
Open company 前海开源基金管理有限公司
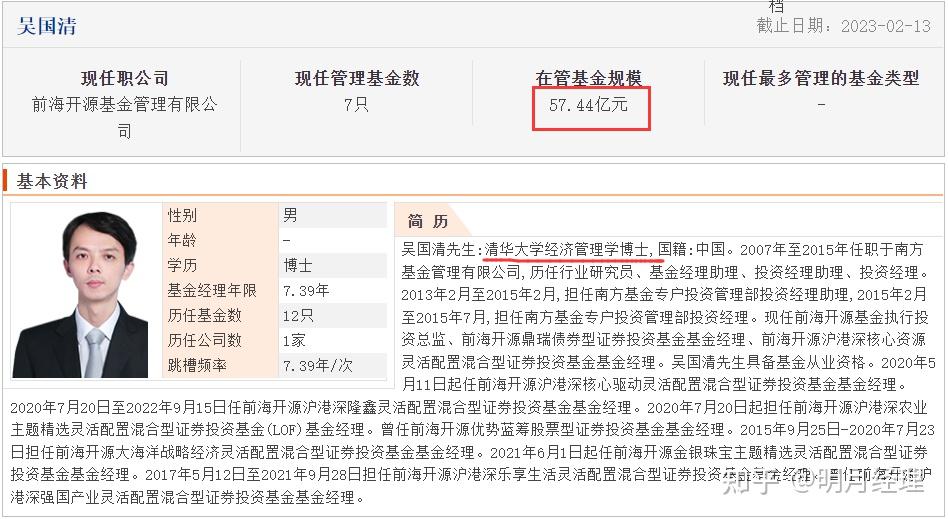click(125, 117)
